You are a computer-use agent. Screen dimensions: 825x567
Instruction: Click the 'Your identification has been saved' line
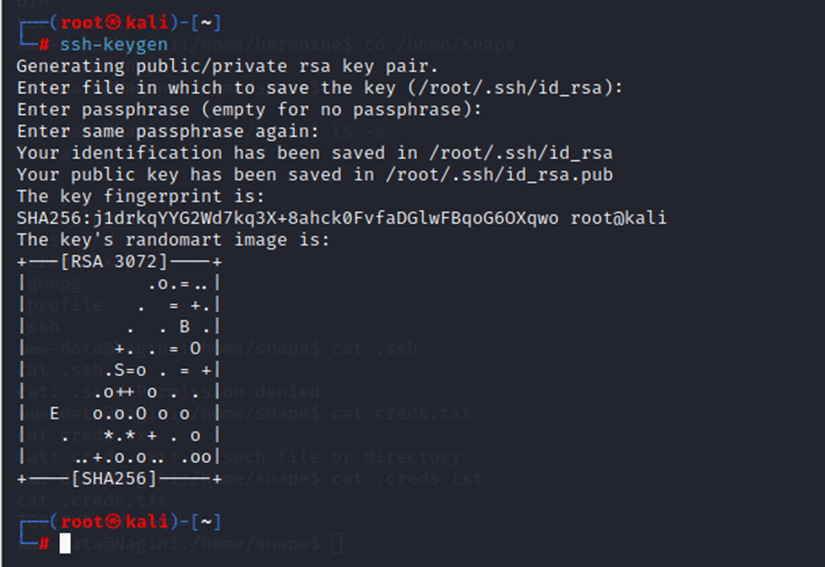[314, 153]
